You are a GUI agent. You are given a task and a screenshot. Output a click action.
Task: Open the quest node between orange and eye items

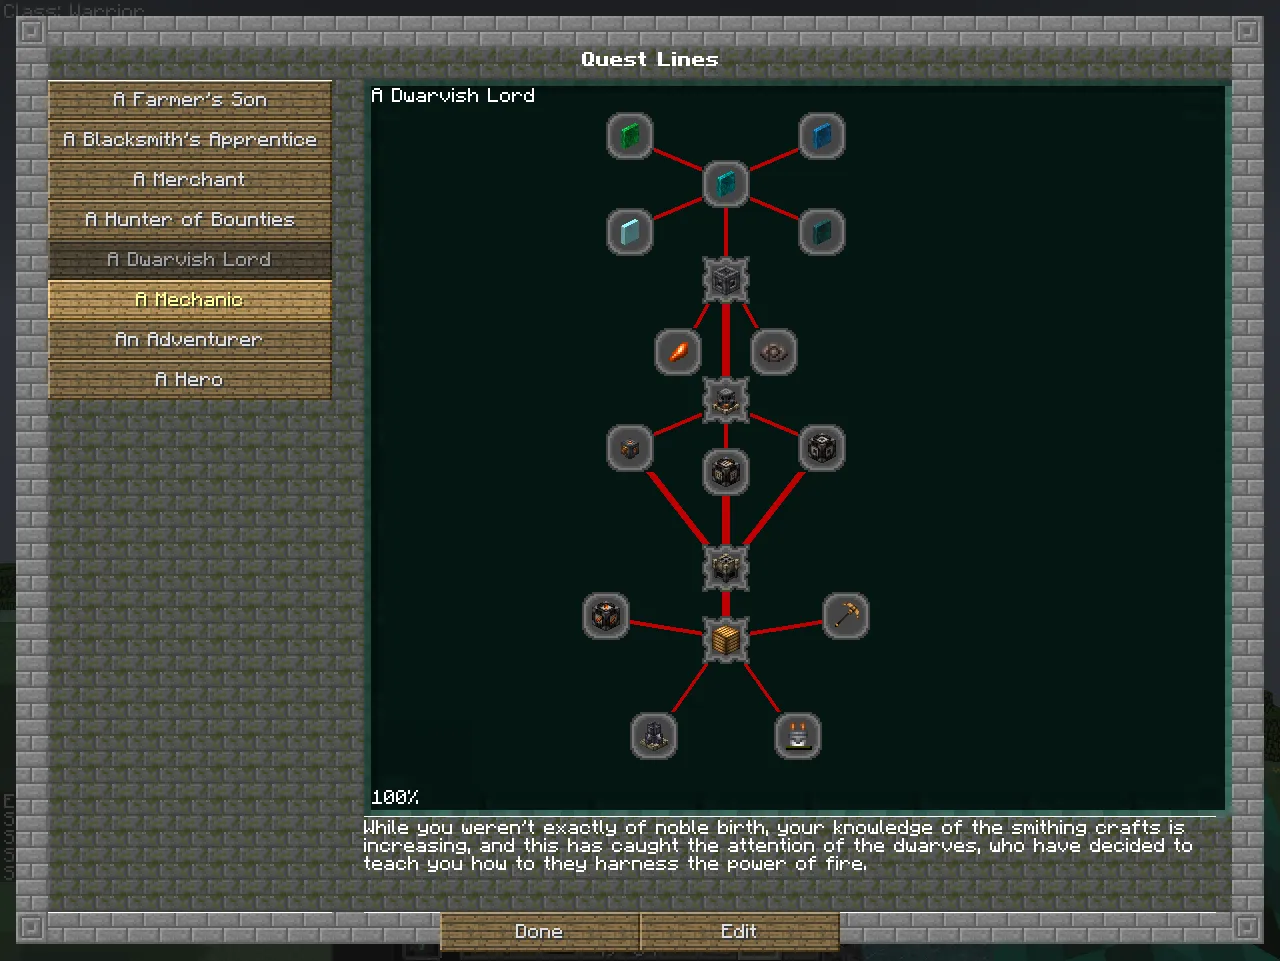tap(726, 400)
